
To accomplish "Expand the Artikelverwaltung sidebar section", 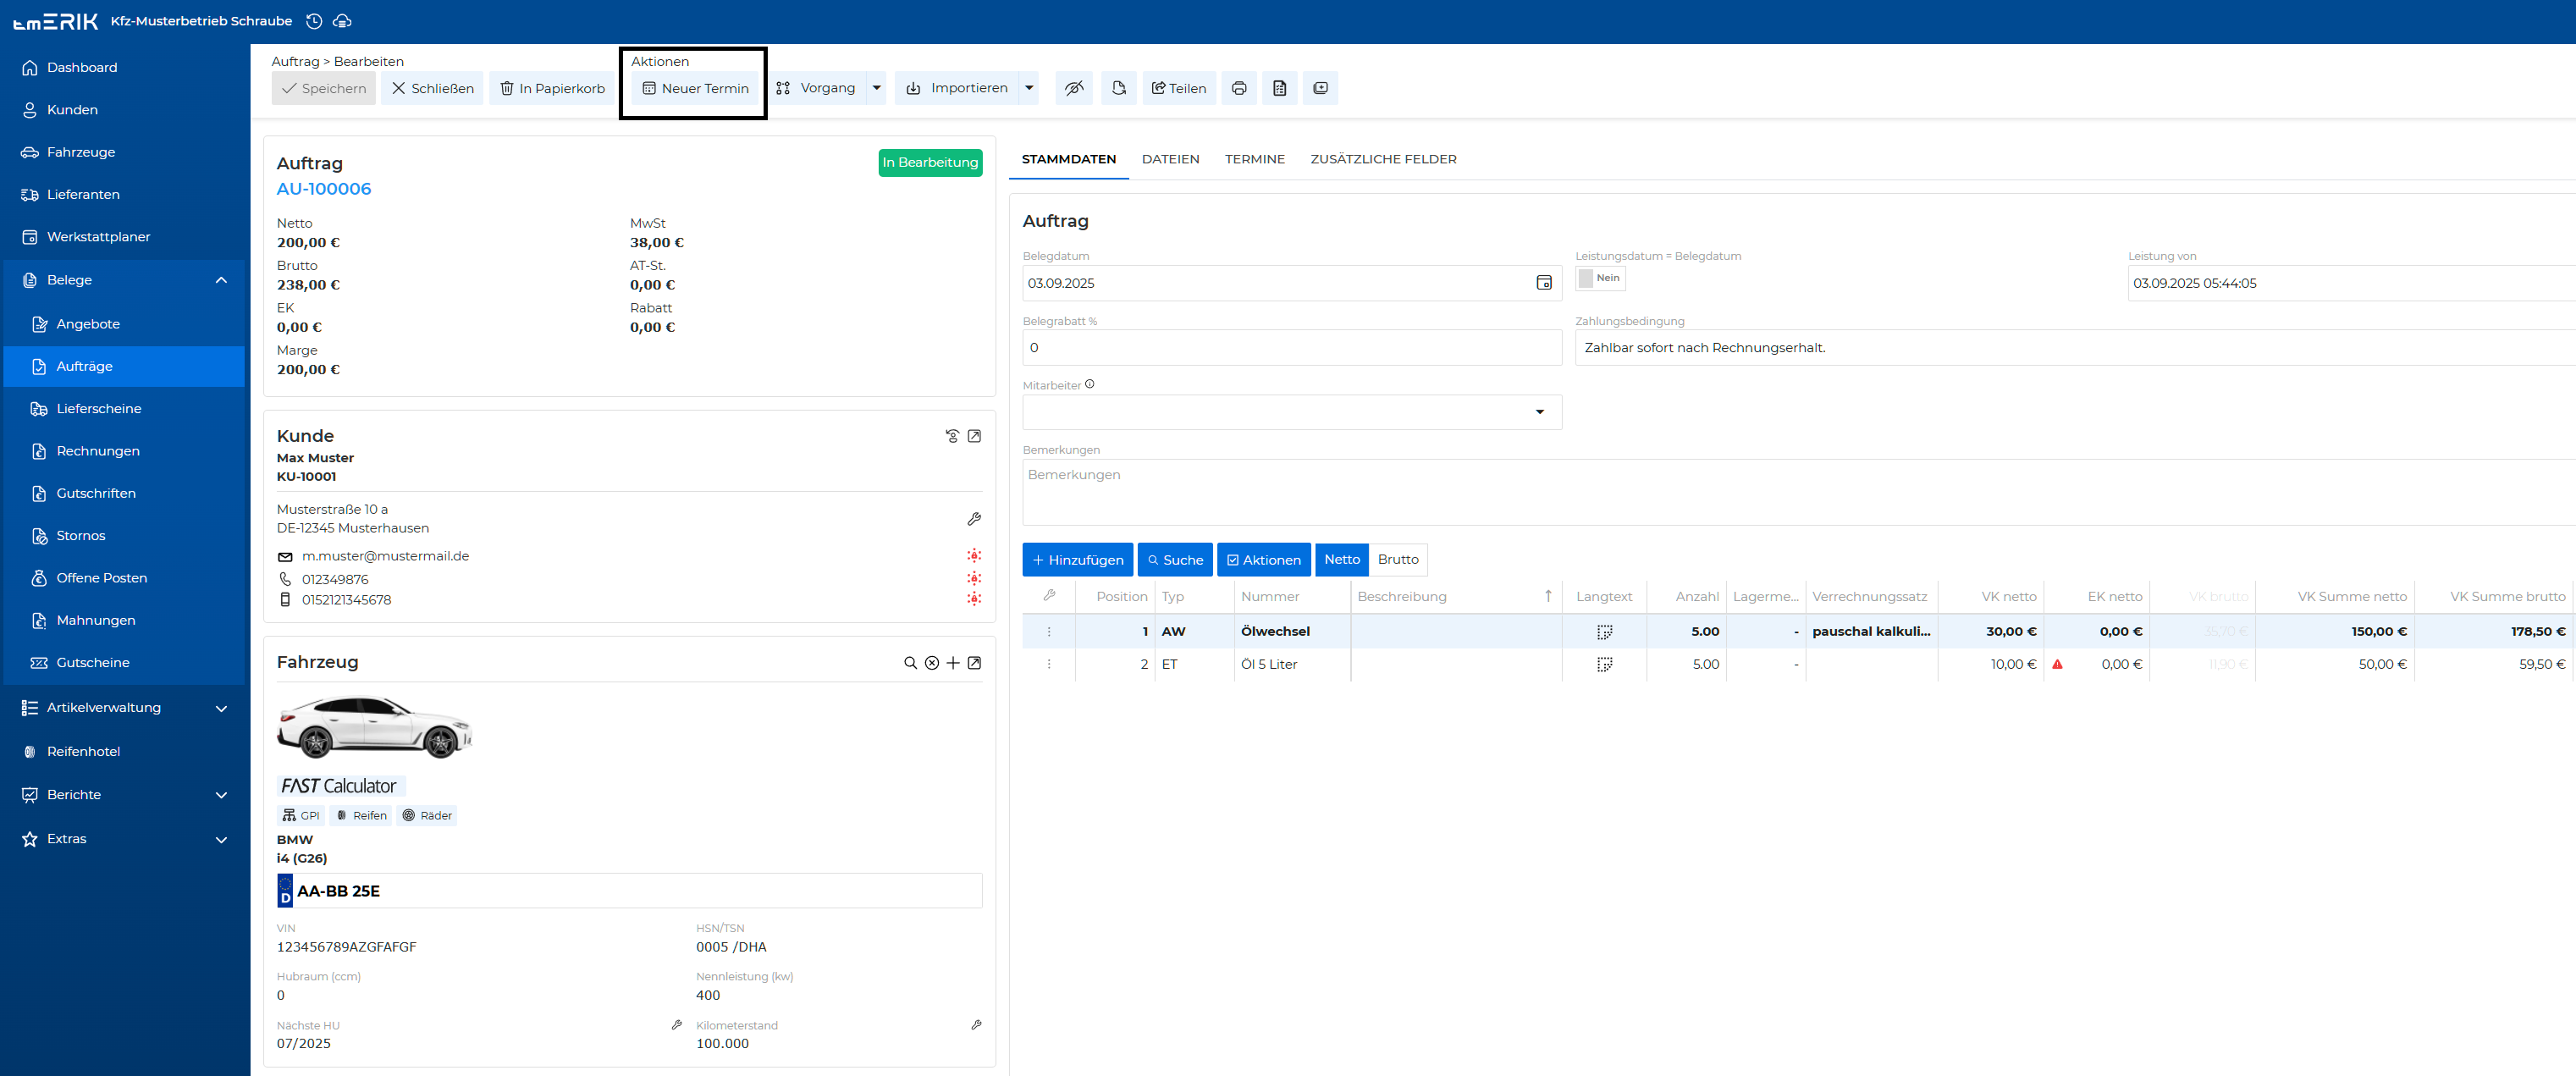I will tap(221, 708).
